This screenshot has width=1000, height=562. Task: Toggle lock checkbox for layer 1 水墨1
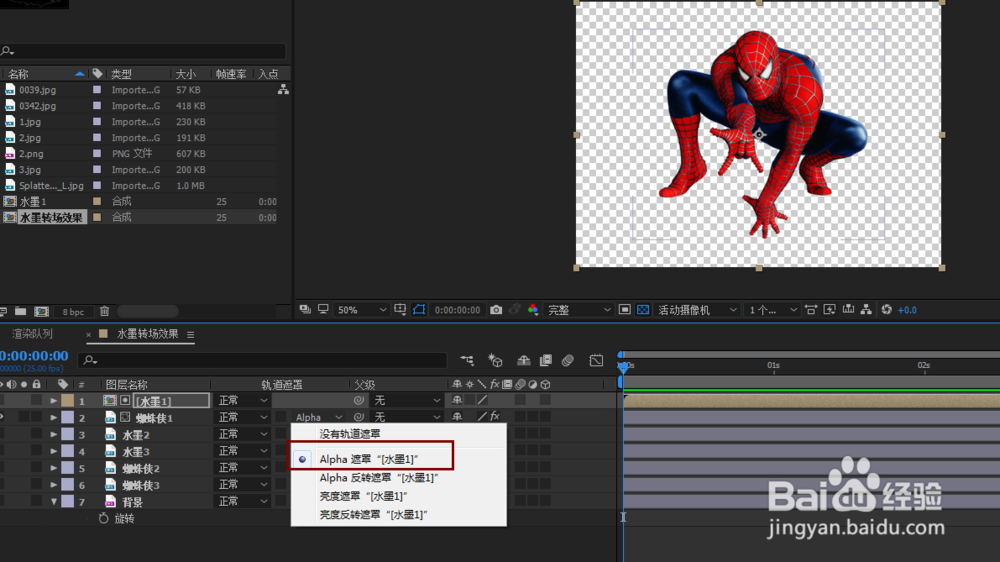click(x=36, y=400)
